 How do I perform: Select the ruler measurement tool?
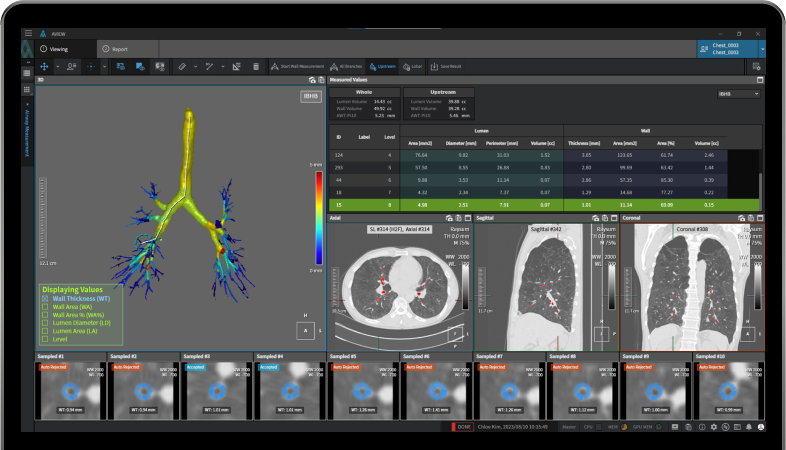pos(181,66)
